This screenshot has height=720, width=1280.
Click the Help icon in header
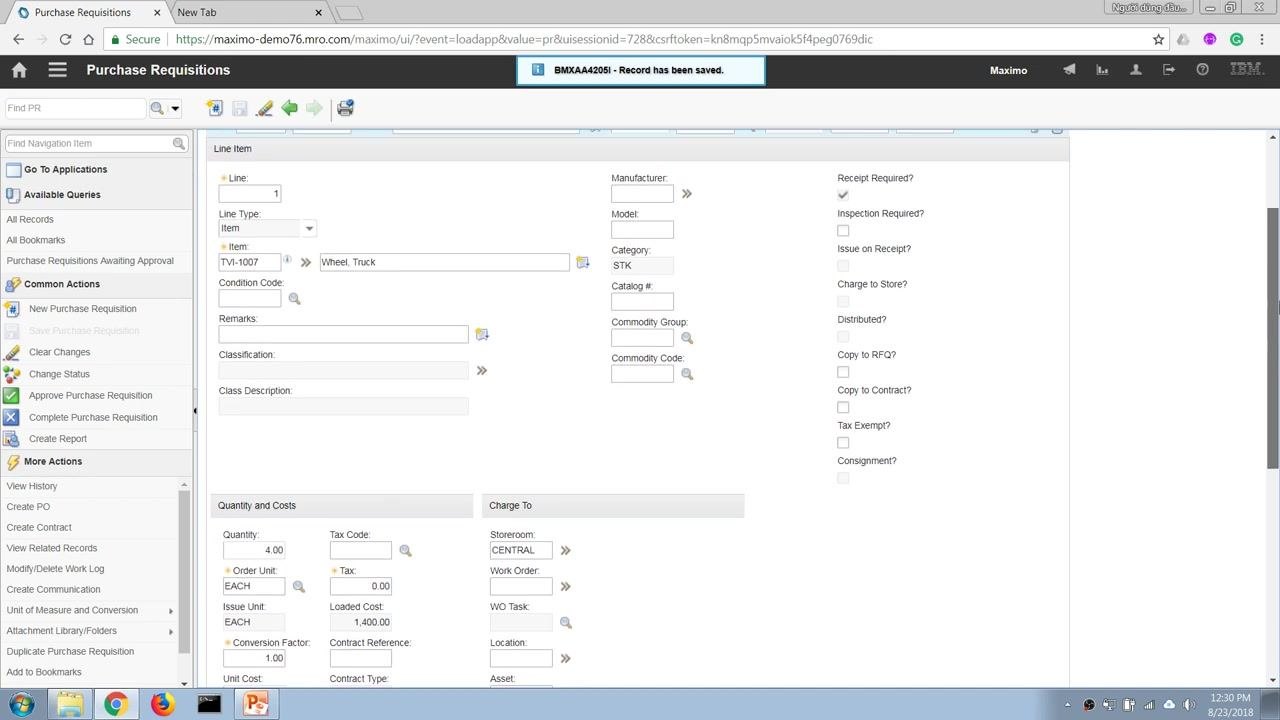coord(1202,70)
